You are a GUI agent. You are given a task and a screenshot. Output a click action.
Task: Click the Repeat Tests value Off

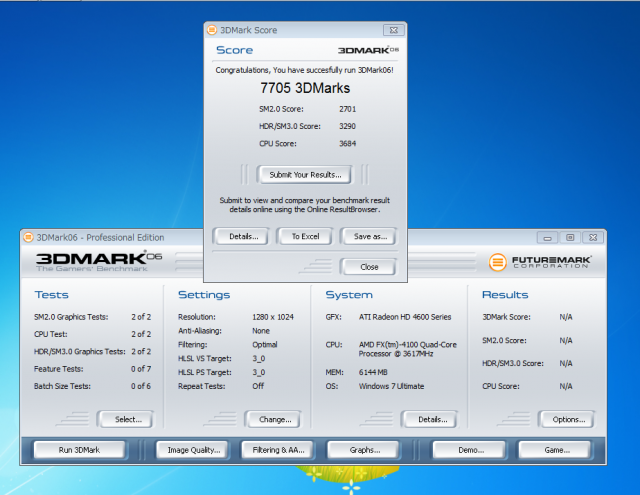[258, 386]
